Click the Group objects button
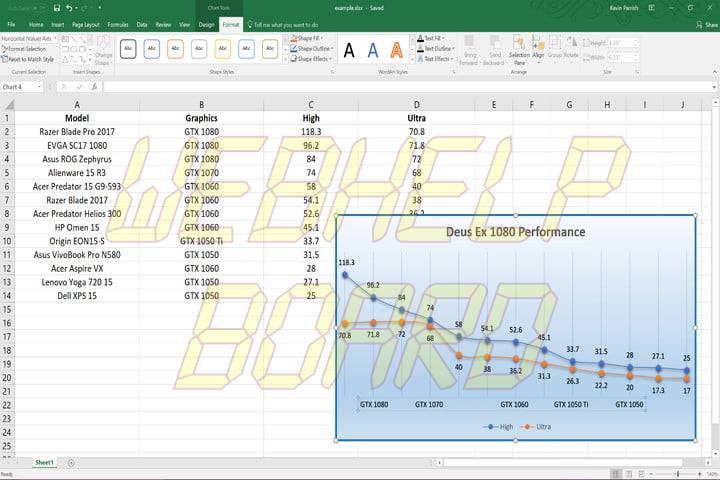The image size is (720, 480). 555,48
